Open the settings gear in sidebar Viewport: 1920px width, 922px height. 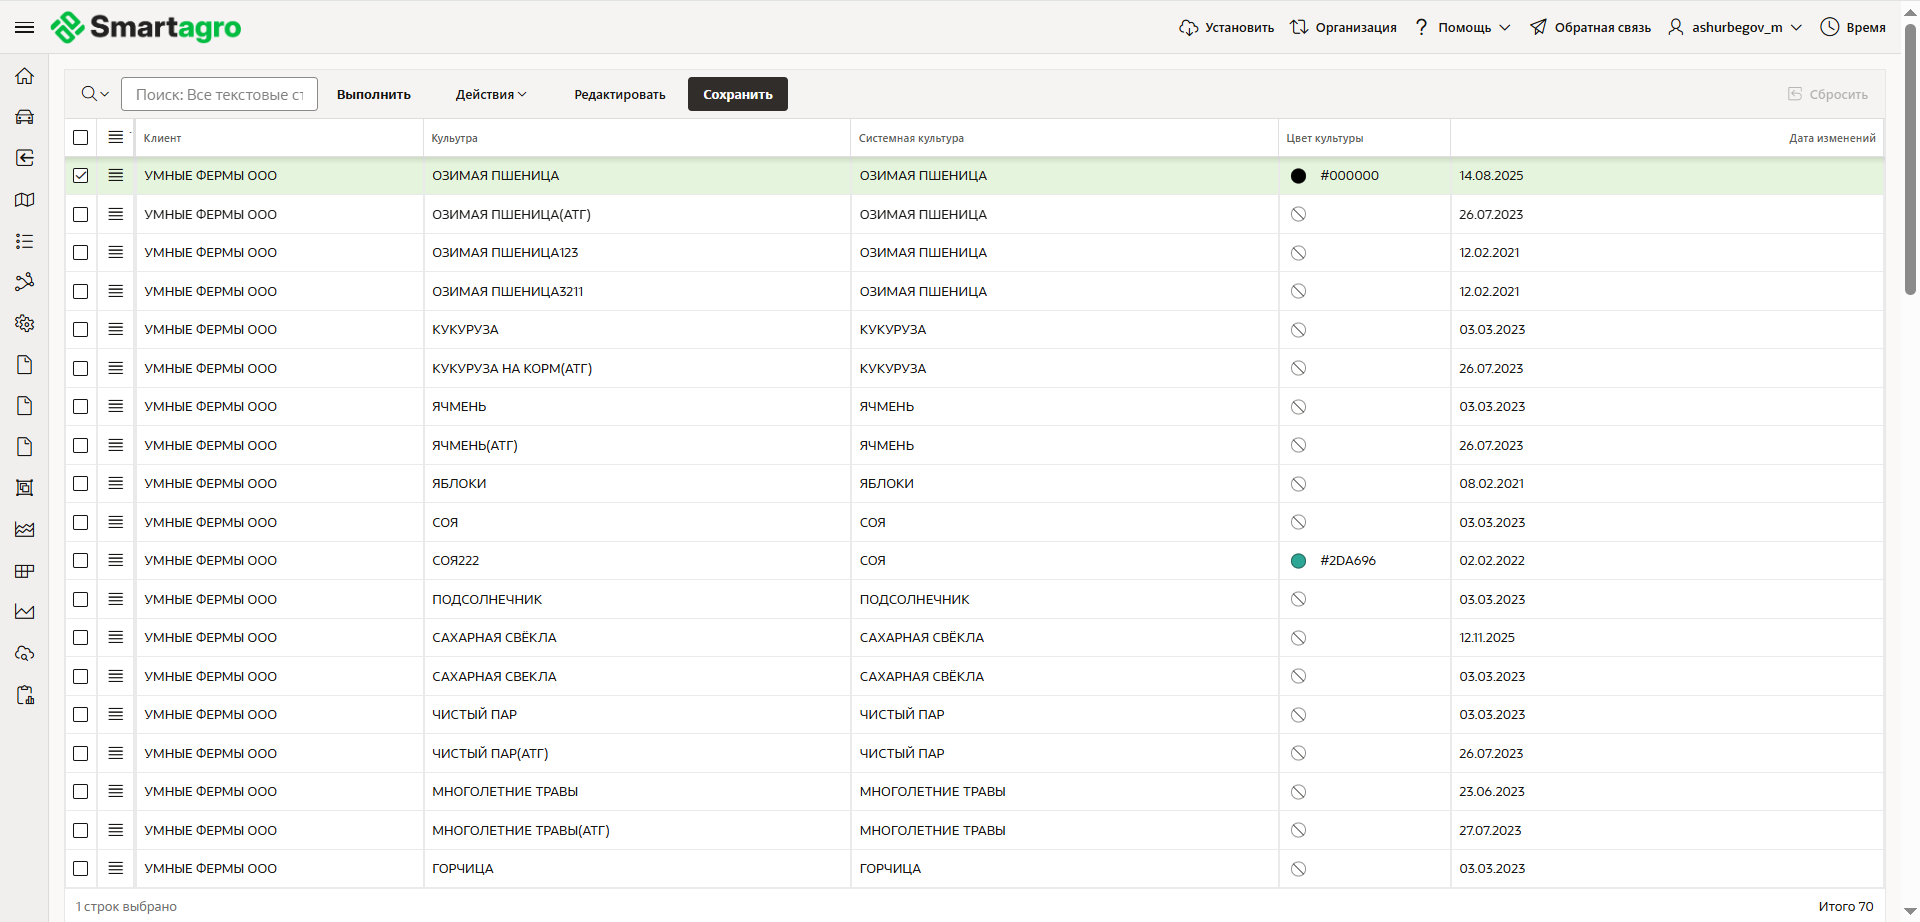[25, 323]
